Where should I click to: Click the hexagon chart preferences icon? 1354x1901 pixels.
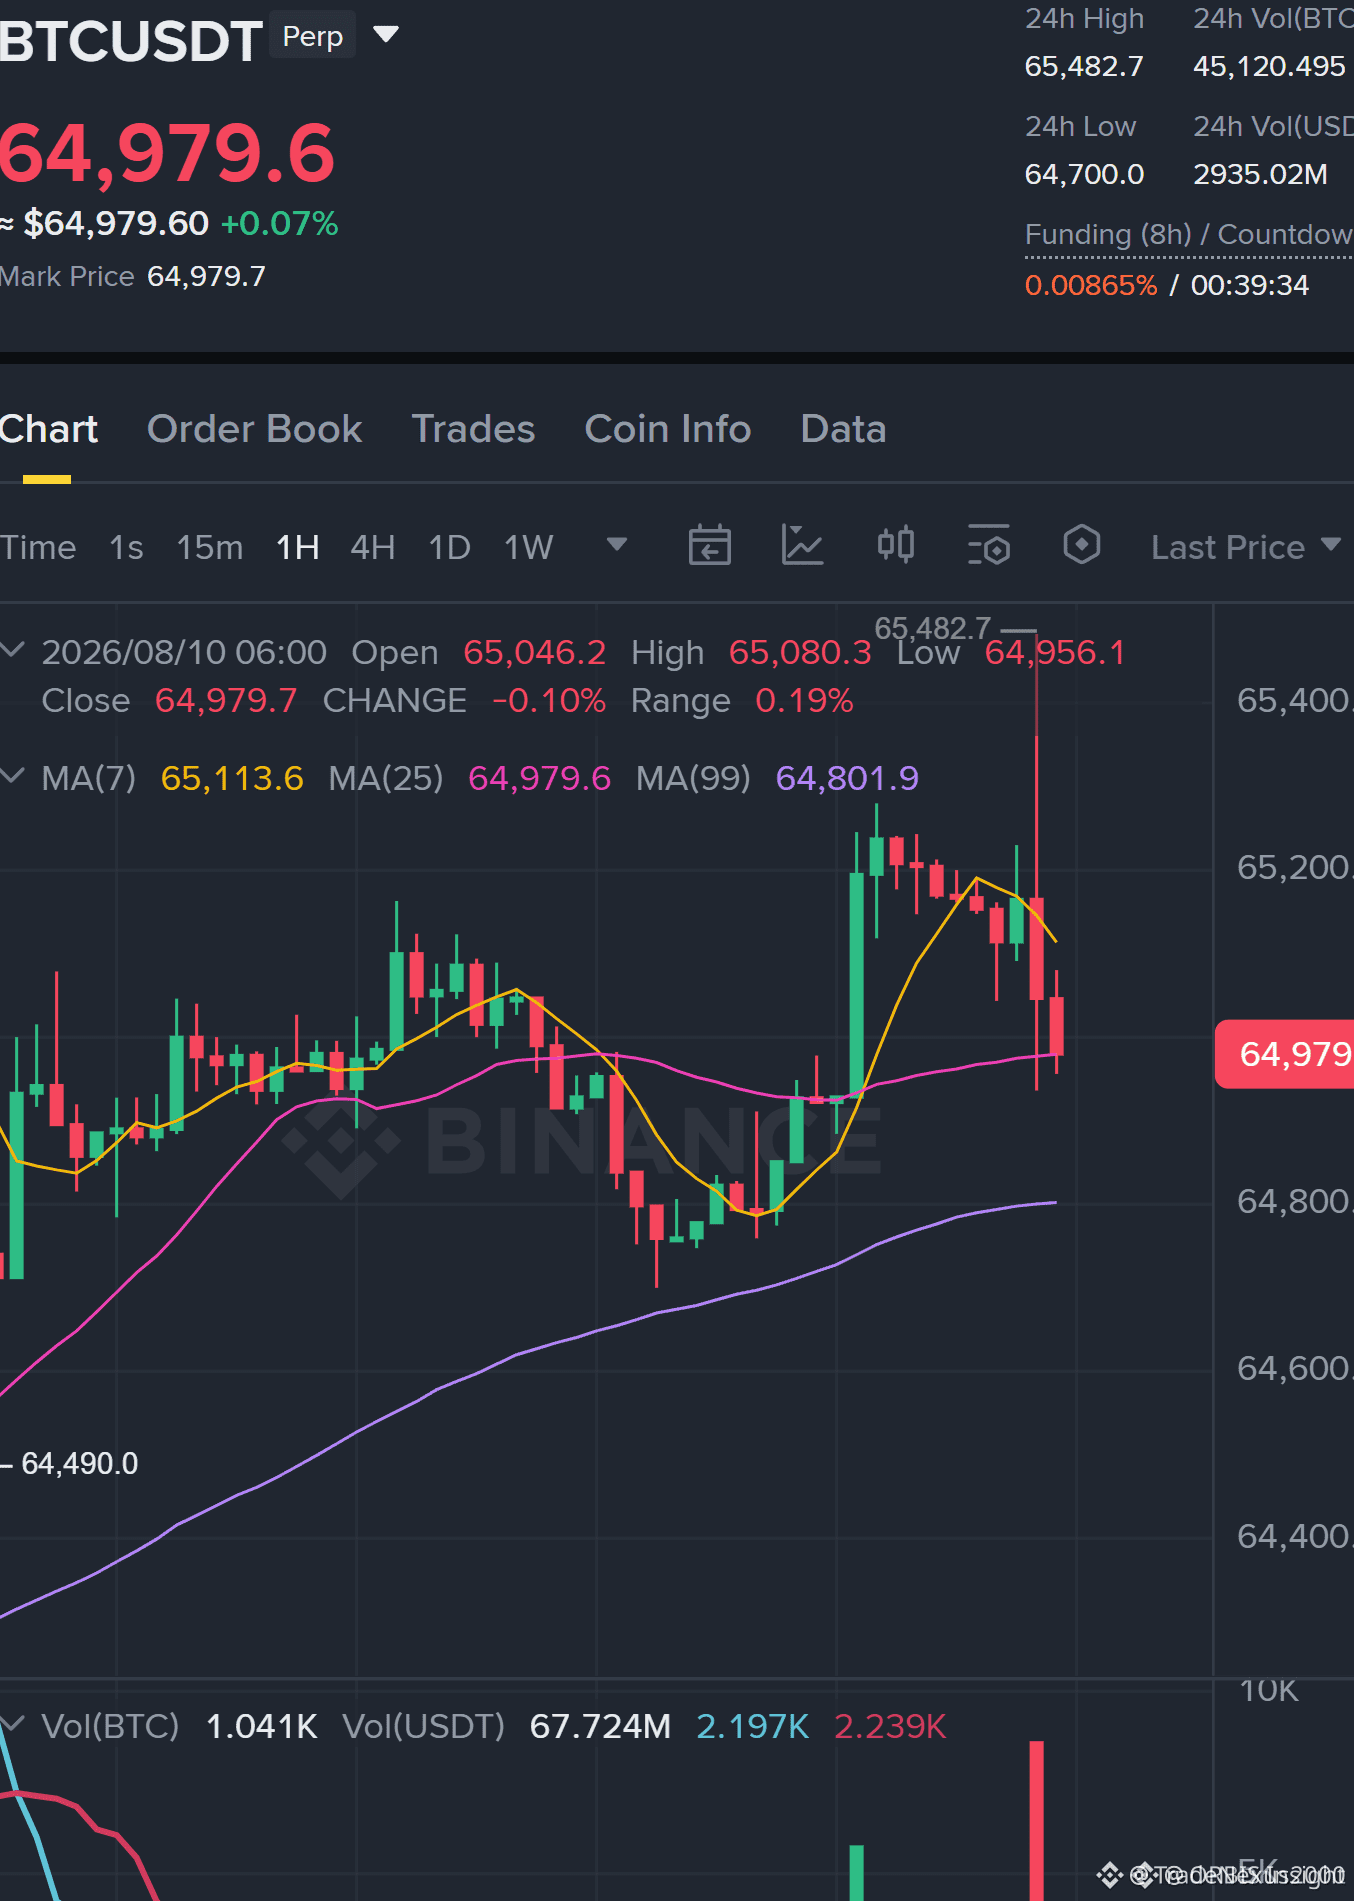(1081, 546)
